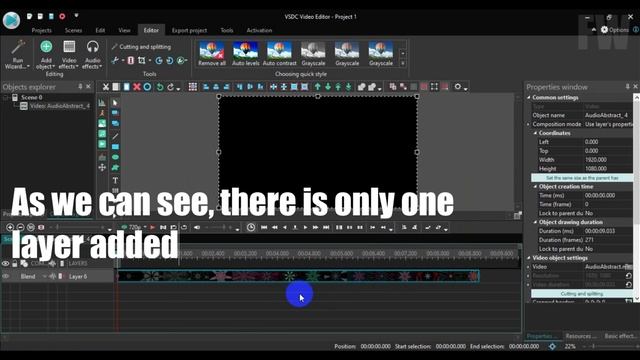Screen dimensions: 640x360
Task: Toggle all layers visibility eye in header
Action: (x=6, y=264)
